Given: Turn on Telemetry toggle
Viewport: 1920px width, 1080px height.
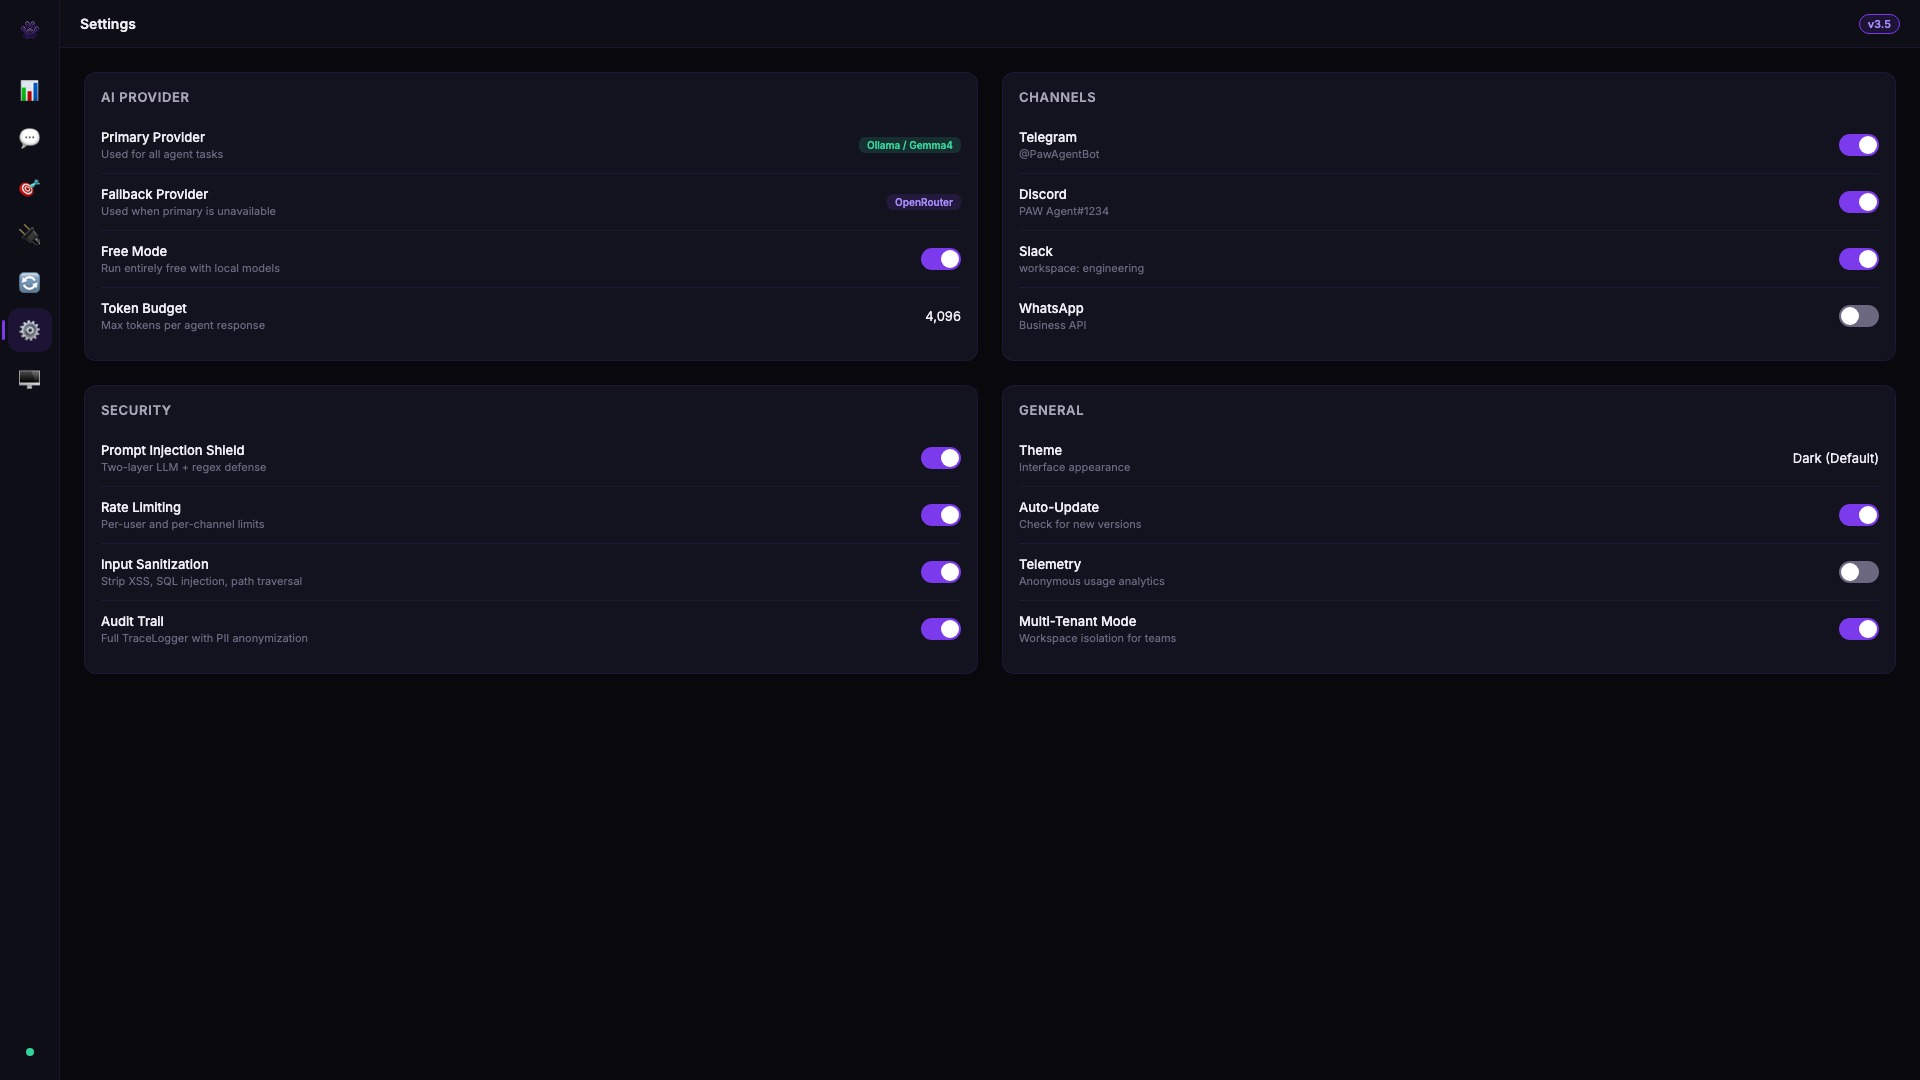Looking at the screenshot, I should coord(1858,572).
